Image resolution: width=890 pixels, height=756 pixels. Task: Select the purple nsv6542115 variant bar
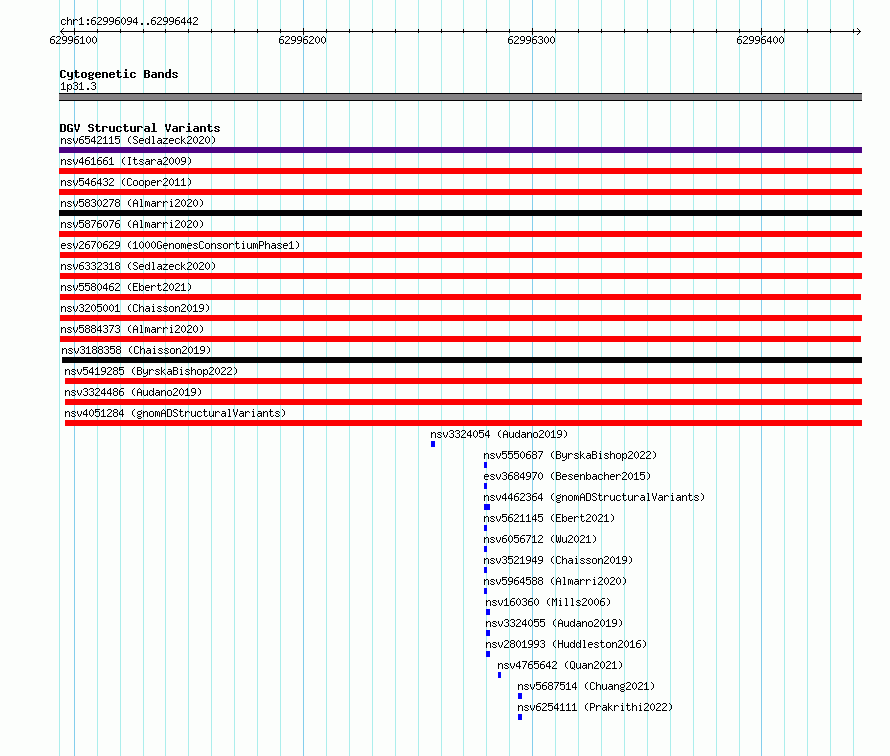click(460, 150)
